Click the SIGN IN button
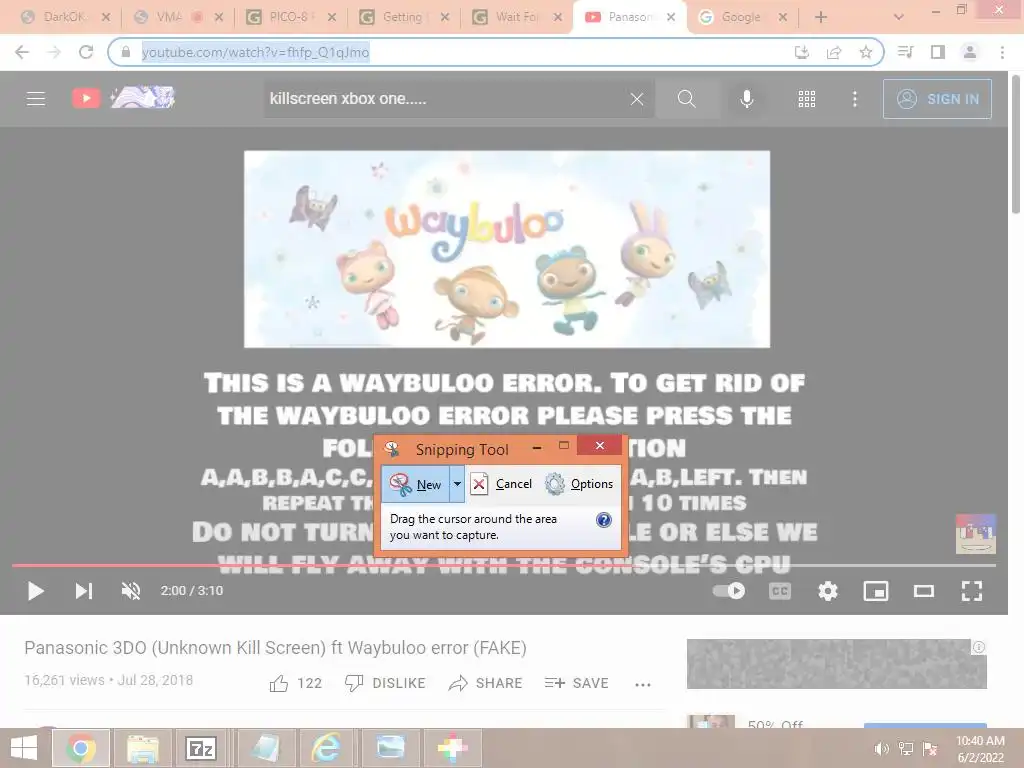This screenshot has height=768, width=1024. click(937, 99)
